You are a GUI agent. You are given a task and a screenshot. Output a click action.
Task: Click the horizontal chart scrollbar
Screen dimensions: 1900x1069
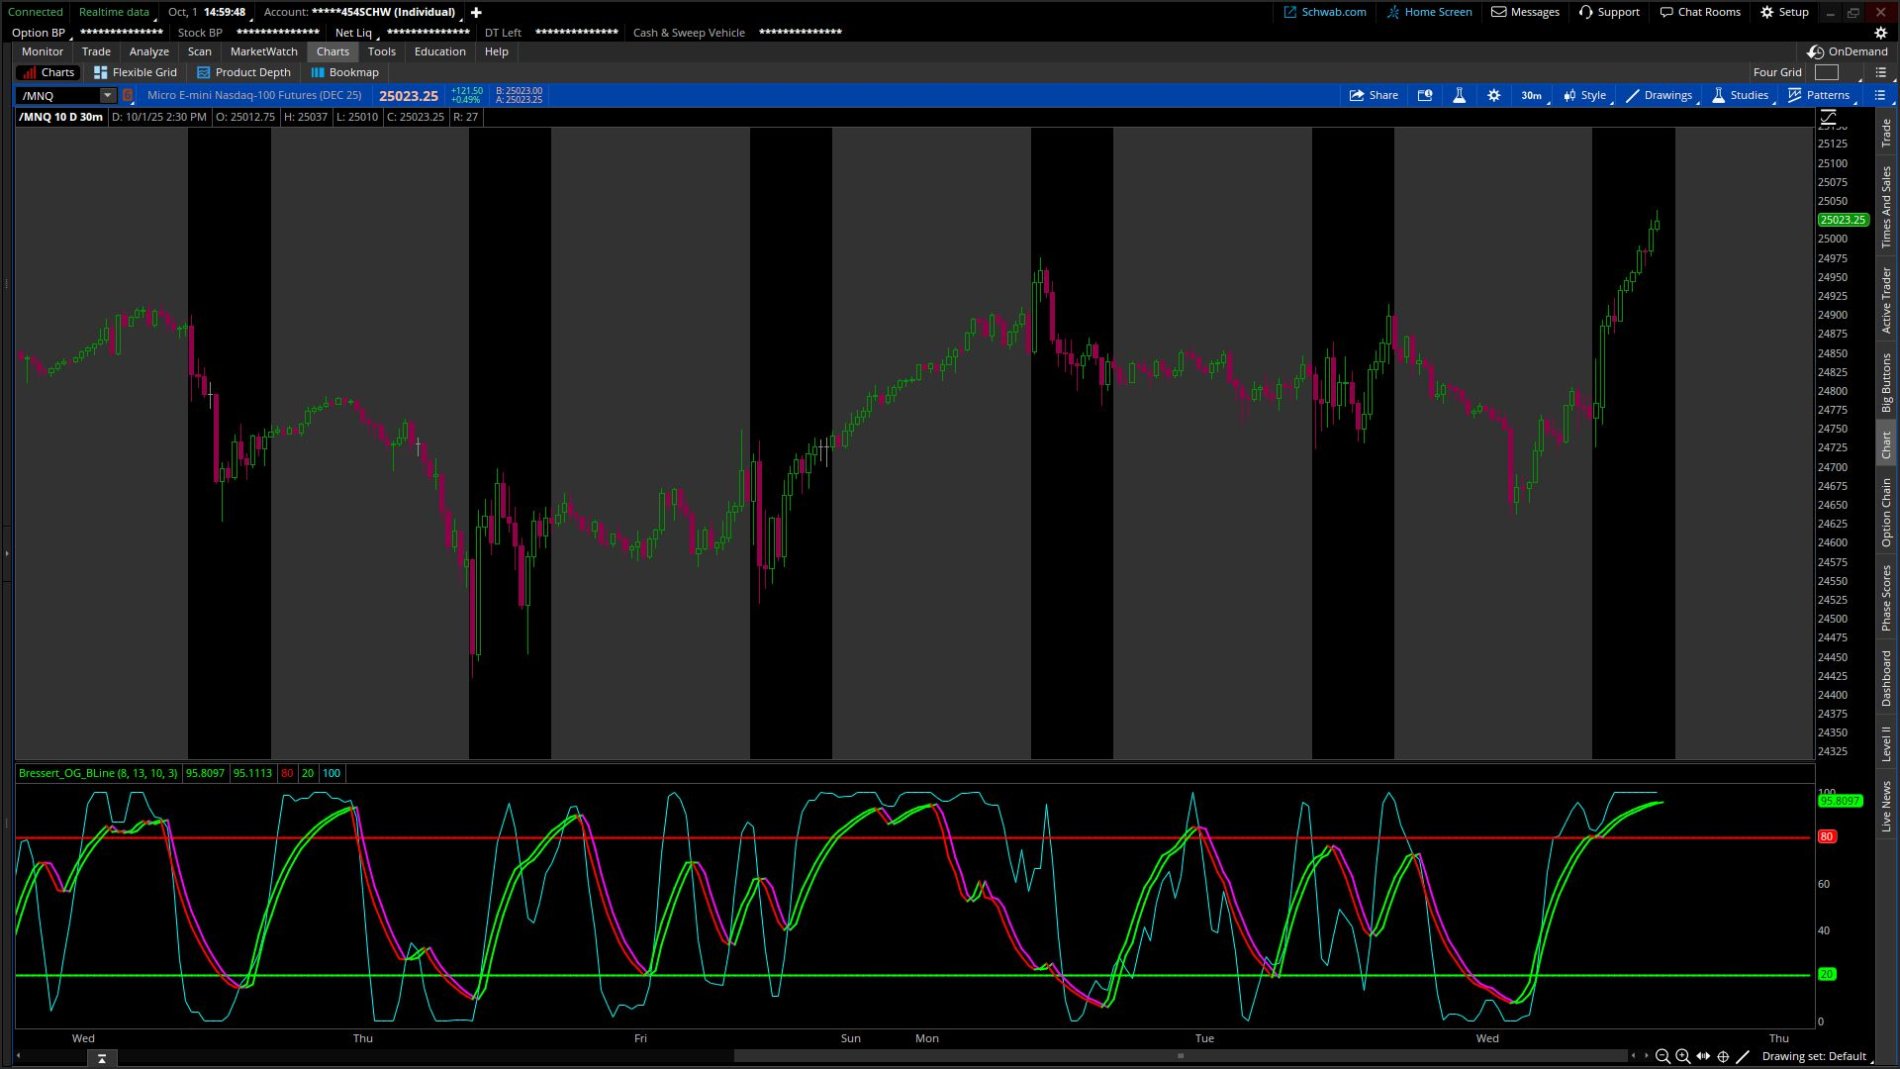pos(1180,1056)
